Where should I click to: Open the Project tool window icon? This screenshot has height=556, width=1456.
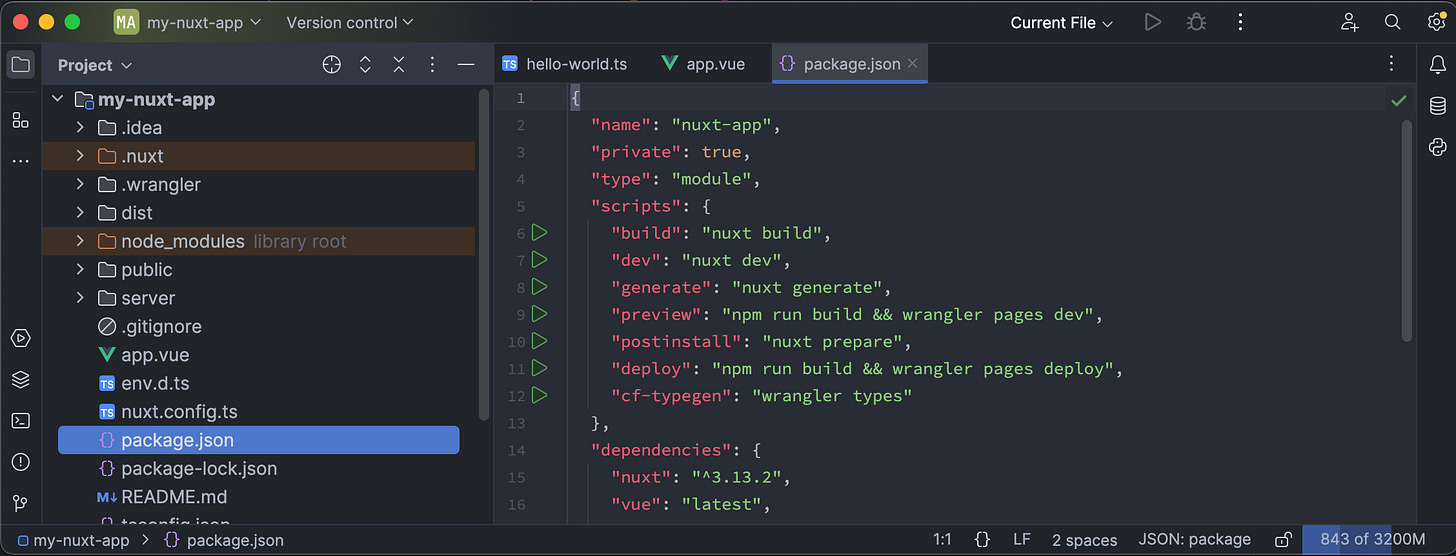point(20,65)
